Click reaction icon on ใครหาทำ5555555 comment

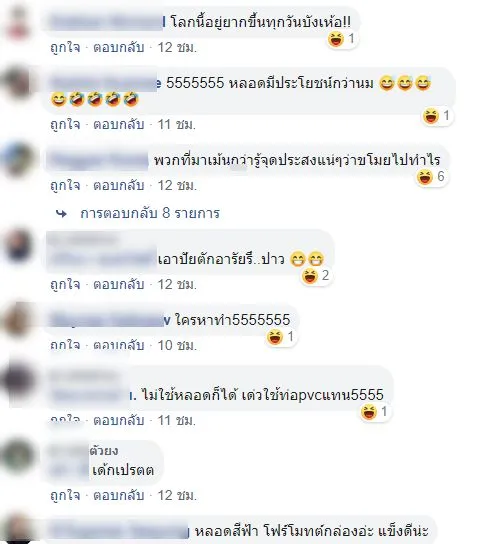pos(275,337)
